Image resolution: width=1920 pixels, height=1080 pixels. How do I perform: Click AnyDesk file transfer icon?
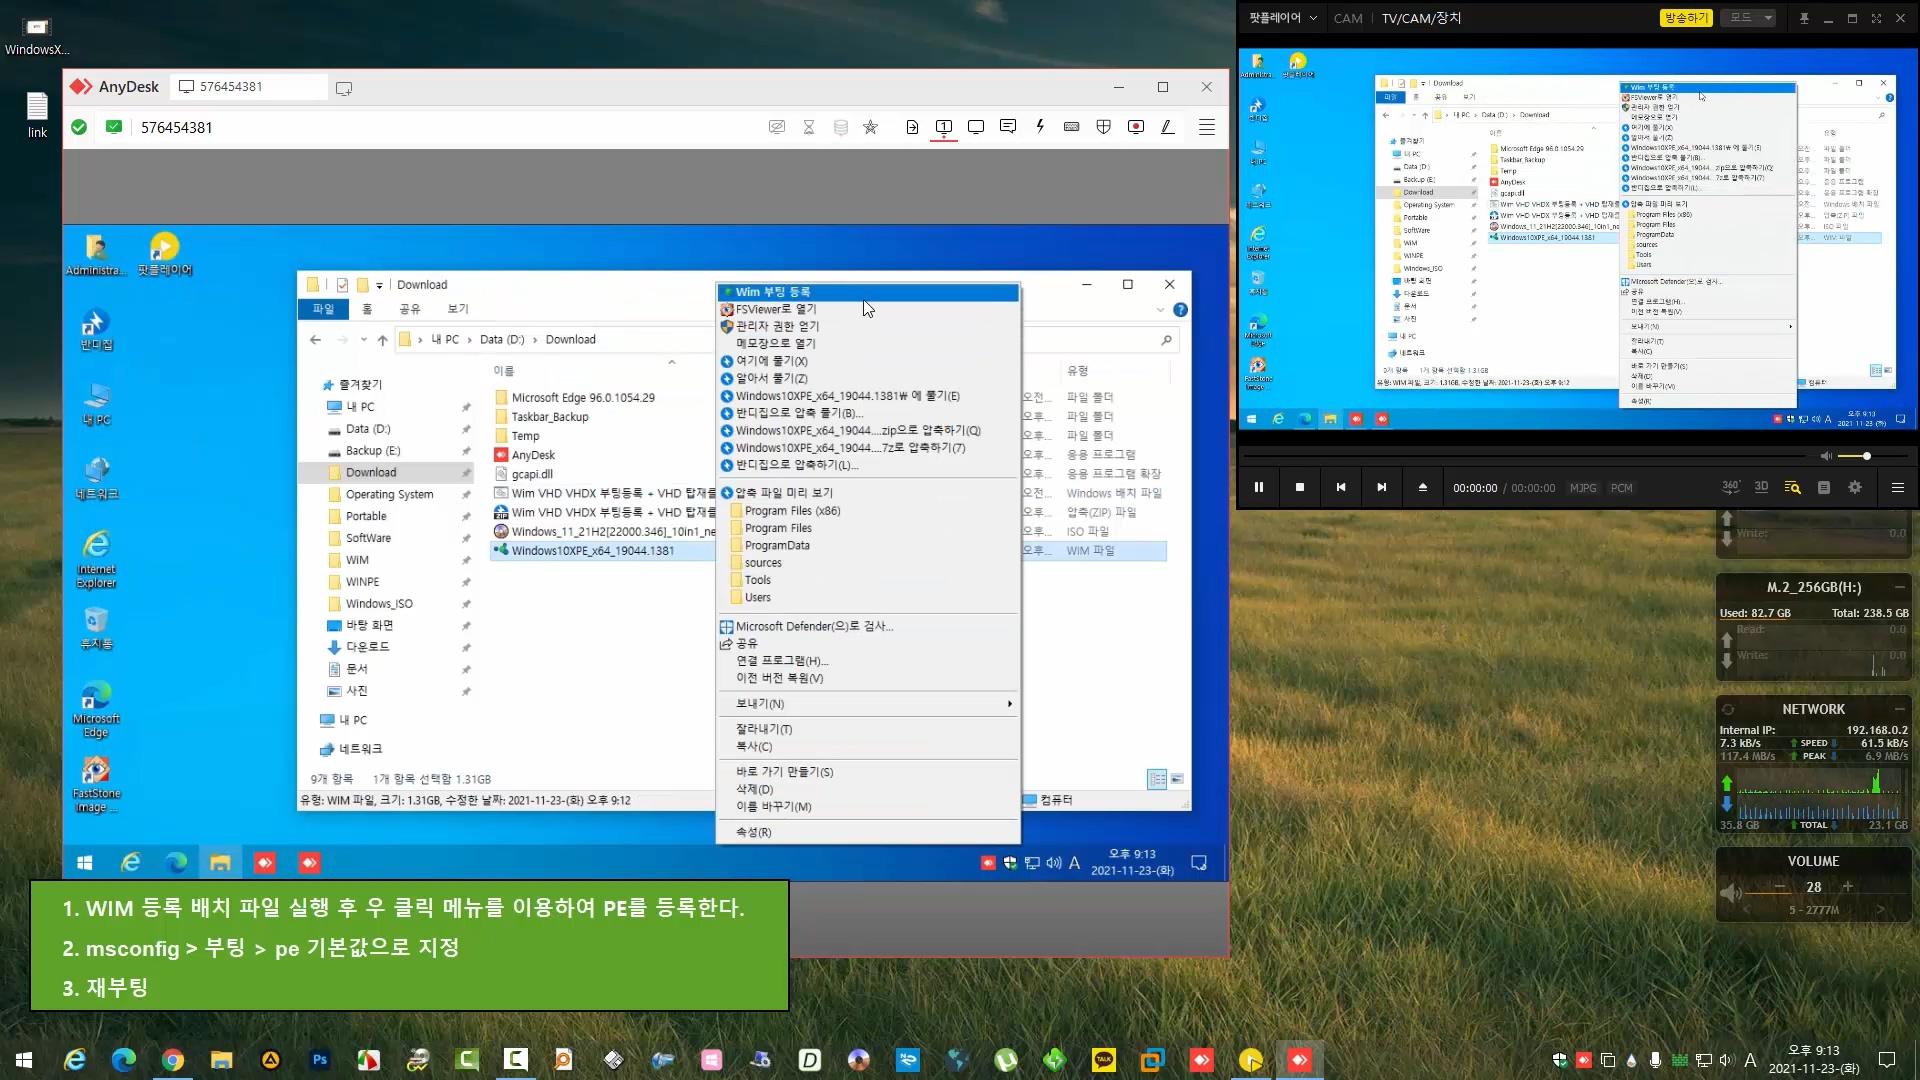(912, 127)
